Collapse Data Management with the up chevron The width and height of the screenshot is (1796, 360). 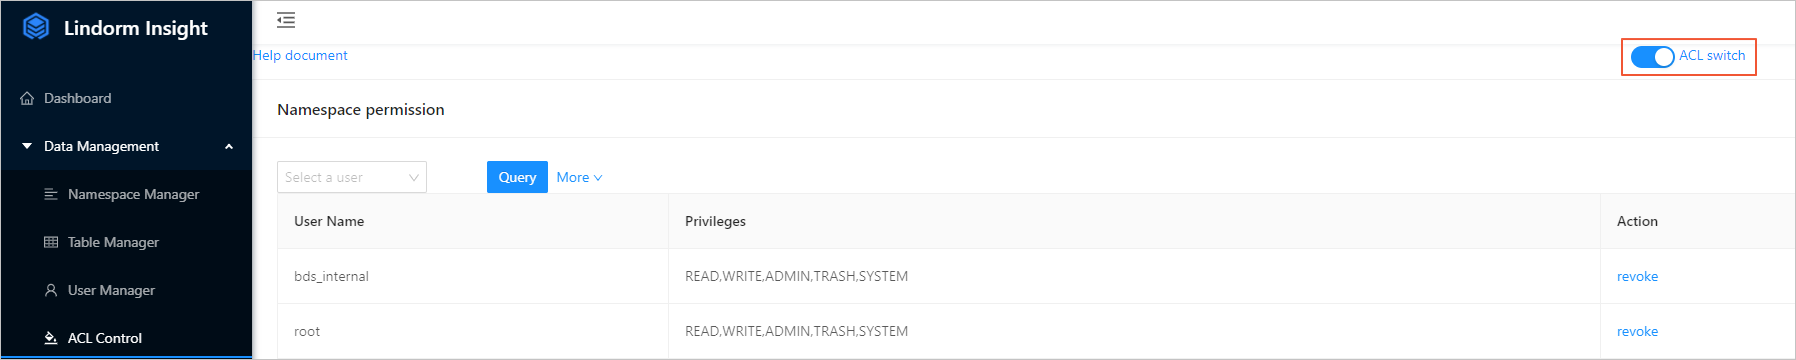[229, 146]
